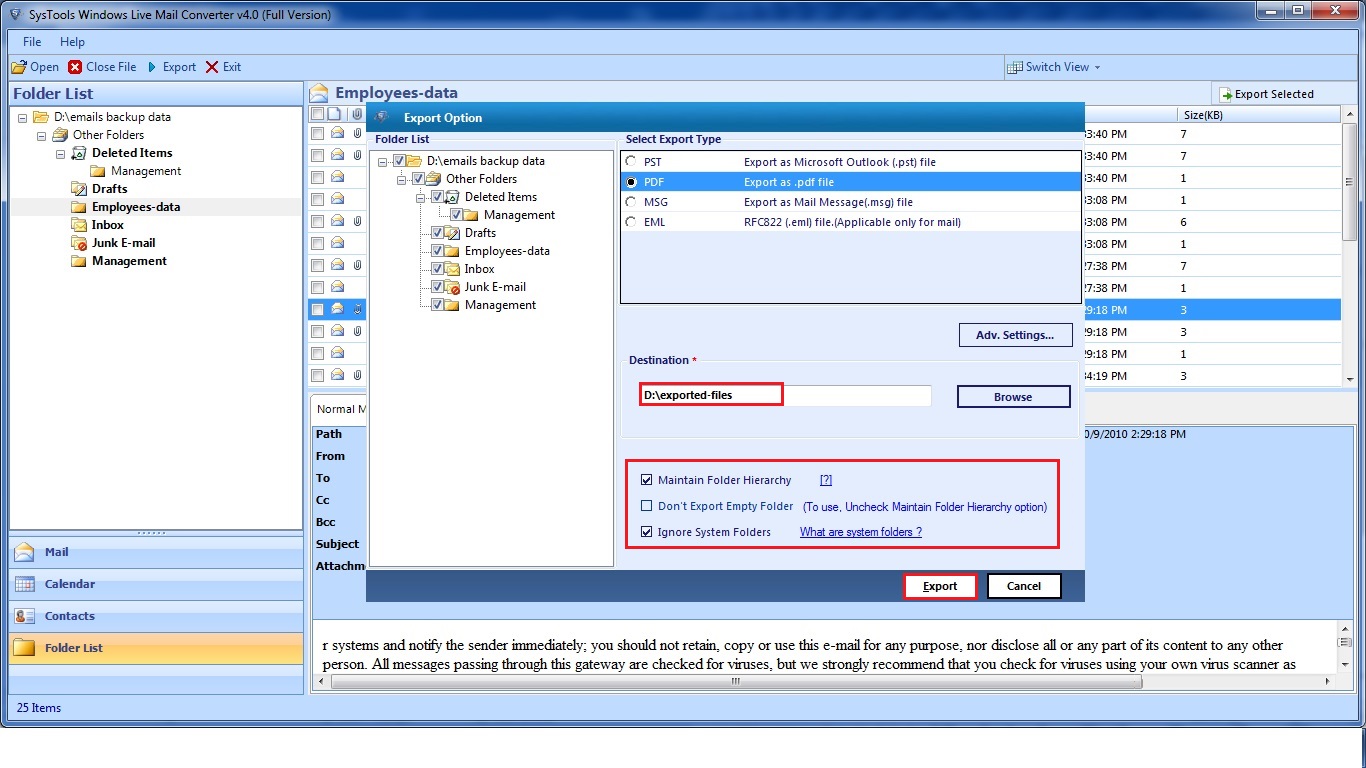Uncheck the Employees-data checkbox in export tree
This screenshot has height=768, width=1366.
click(437, 251)
